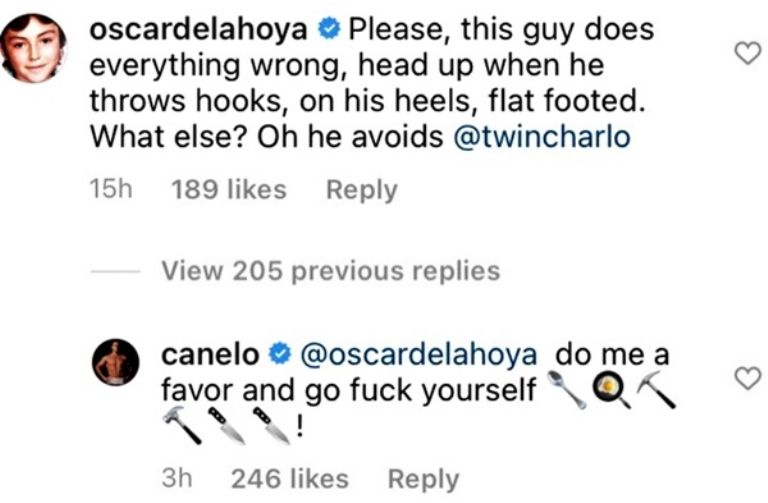Reply to canelo's comment
768x503 pixels.
pyautogui.click(x=423, y=479)
